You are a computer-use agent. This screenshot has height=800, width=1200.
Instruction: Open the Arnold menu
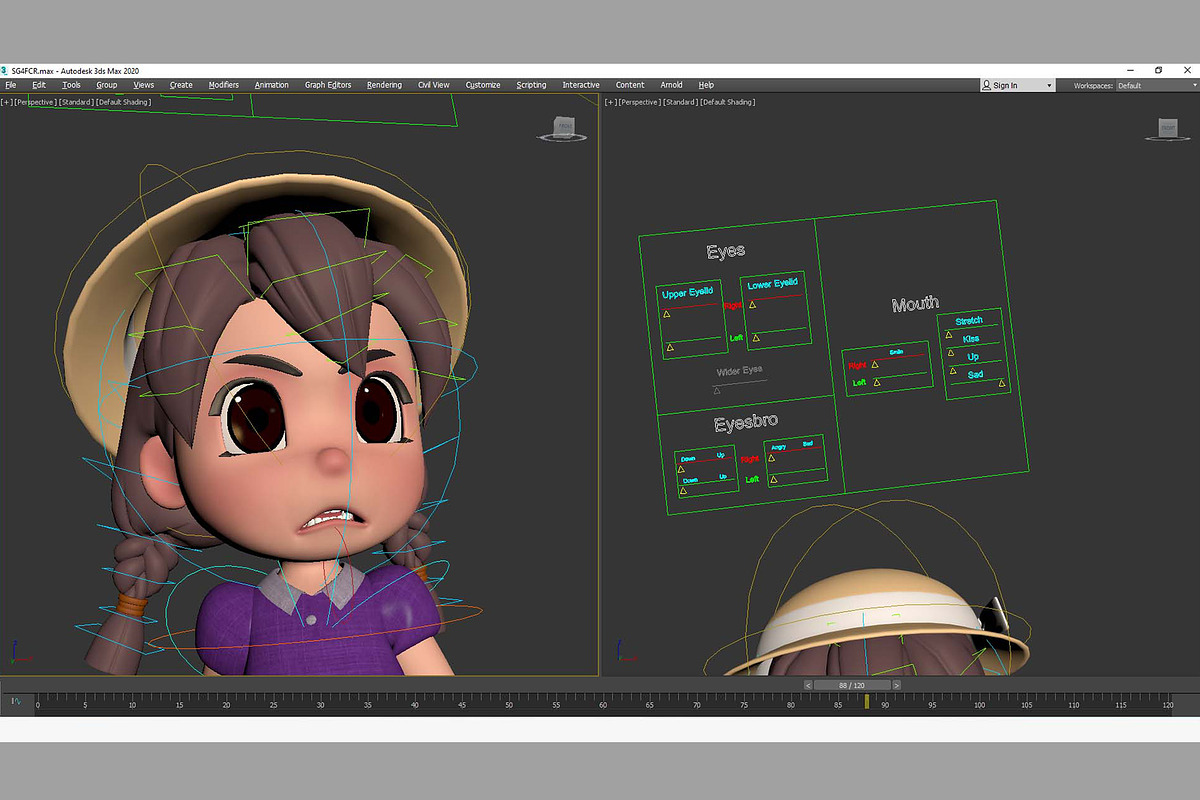coord(671,85)
